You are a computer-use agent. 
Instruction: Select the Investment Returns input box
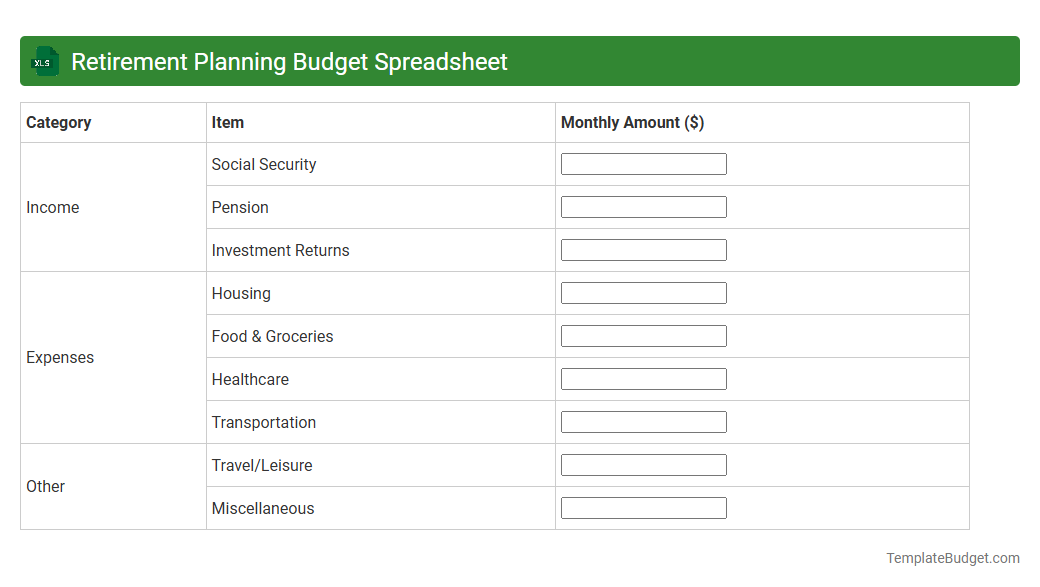click(x=643, y=249)
